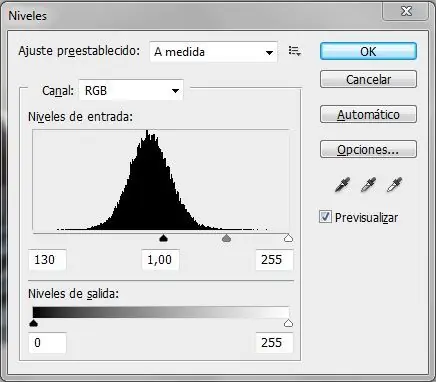Open the Canal RGB dropdown
Viewport: 436px width, 382px height.
point(131,90)
